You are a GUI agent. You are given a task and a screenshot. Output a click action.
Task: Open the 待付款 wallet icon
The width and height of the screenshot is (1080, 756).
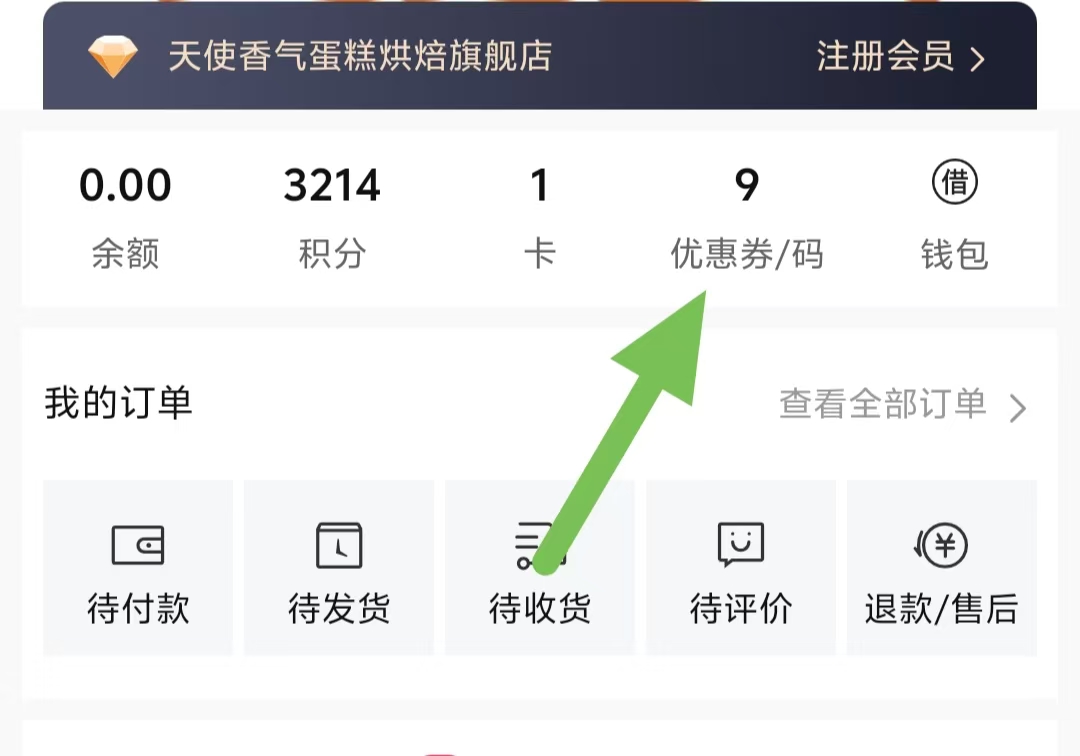click(138, 545)
